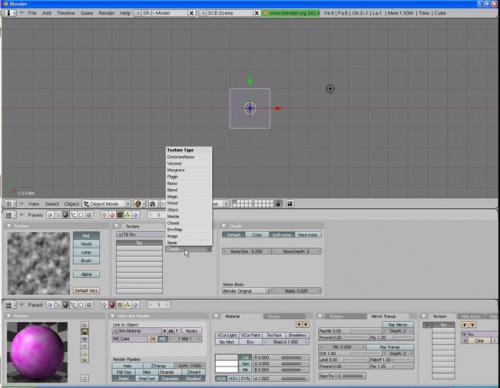Viewport: 500px width, 388px height.
Task: Click the render this window icon
Action: tap(290, 204)
